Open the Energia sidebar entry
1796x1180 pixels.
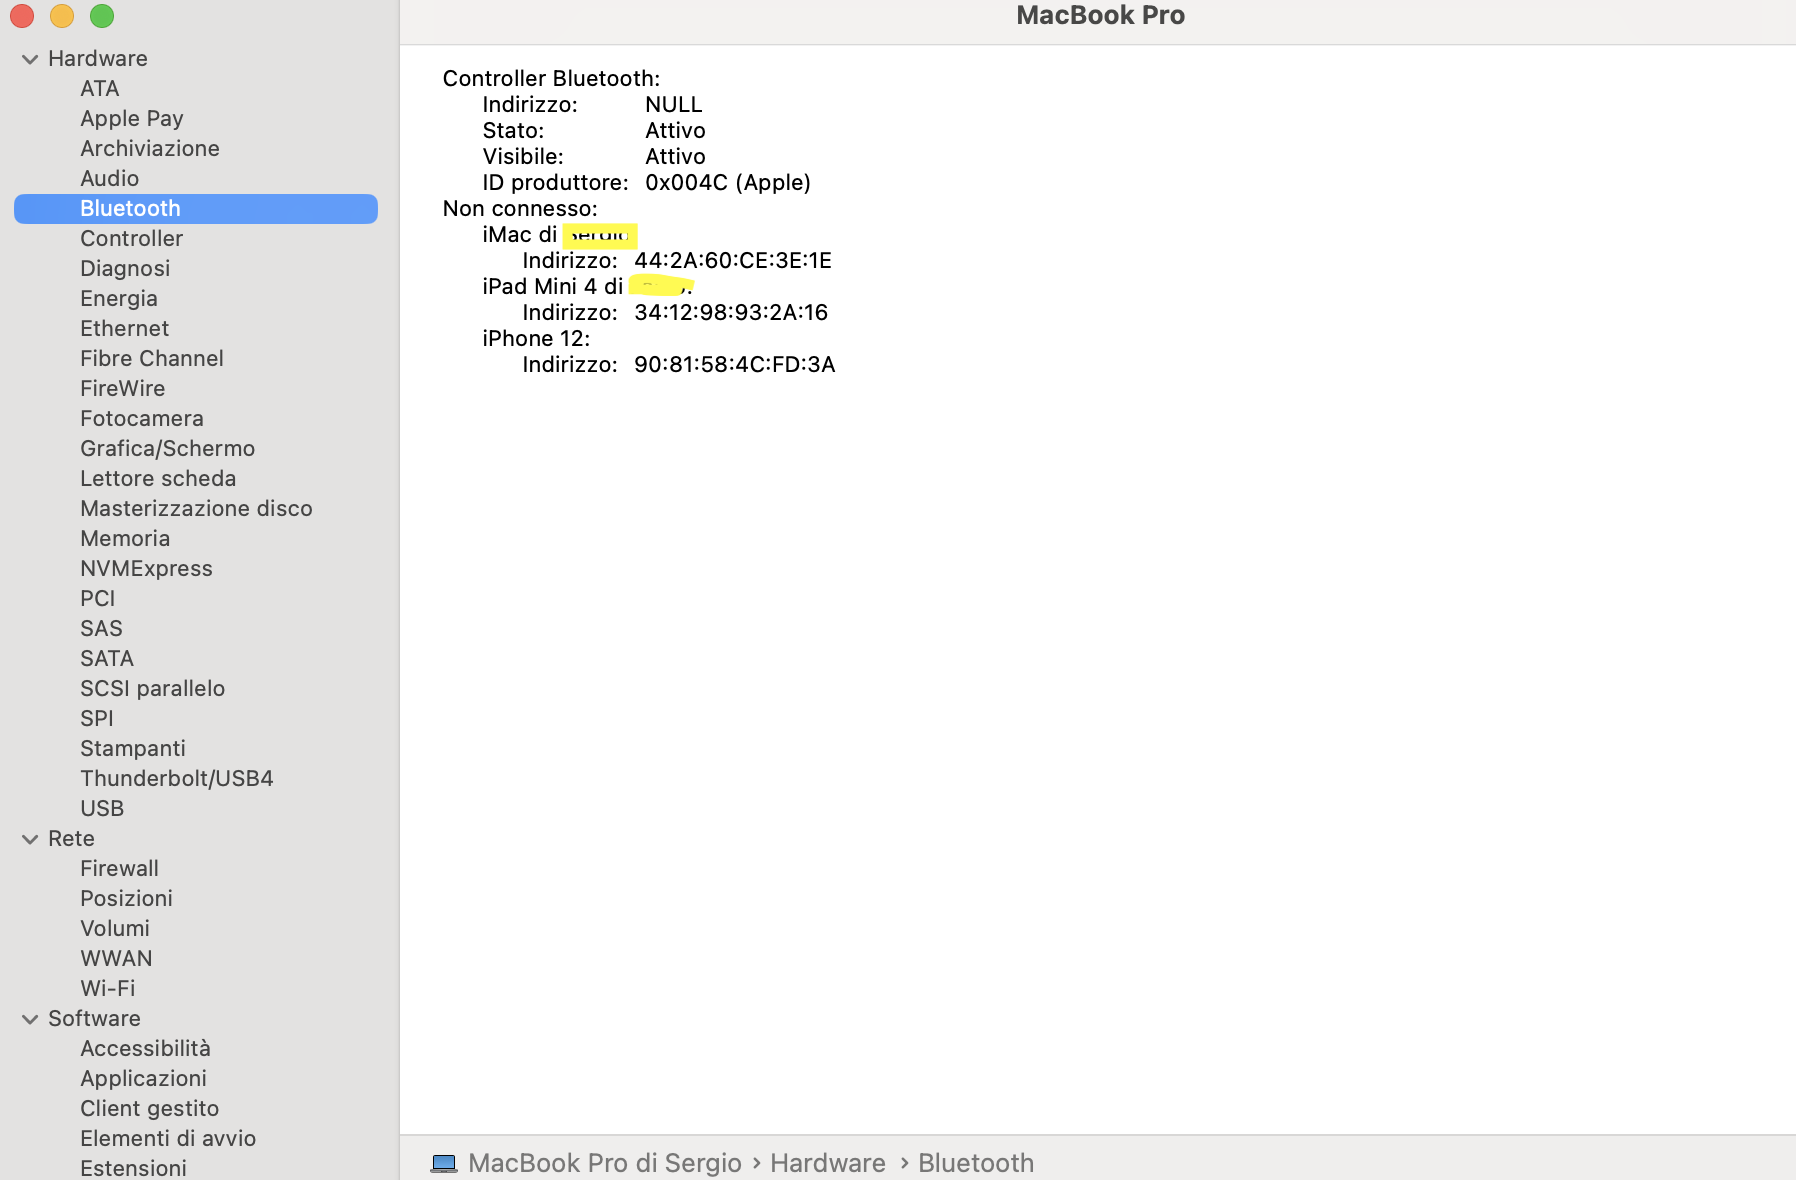119,299
